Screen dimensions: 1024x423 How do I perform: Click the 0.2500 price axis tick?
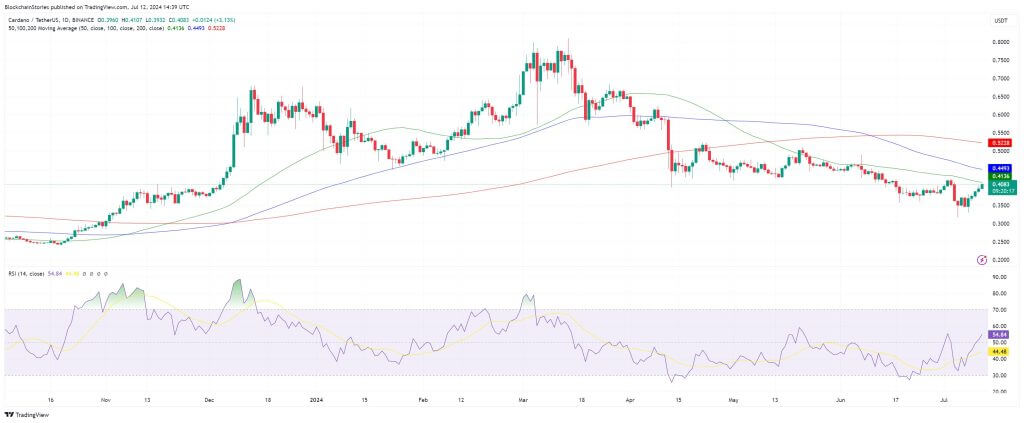[999, 242]
